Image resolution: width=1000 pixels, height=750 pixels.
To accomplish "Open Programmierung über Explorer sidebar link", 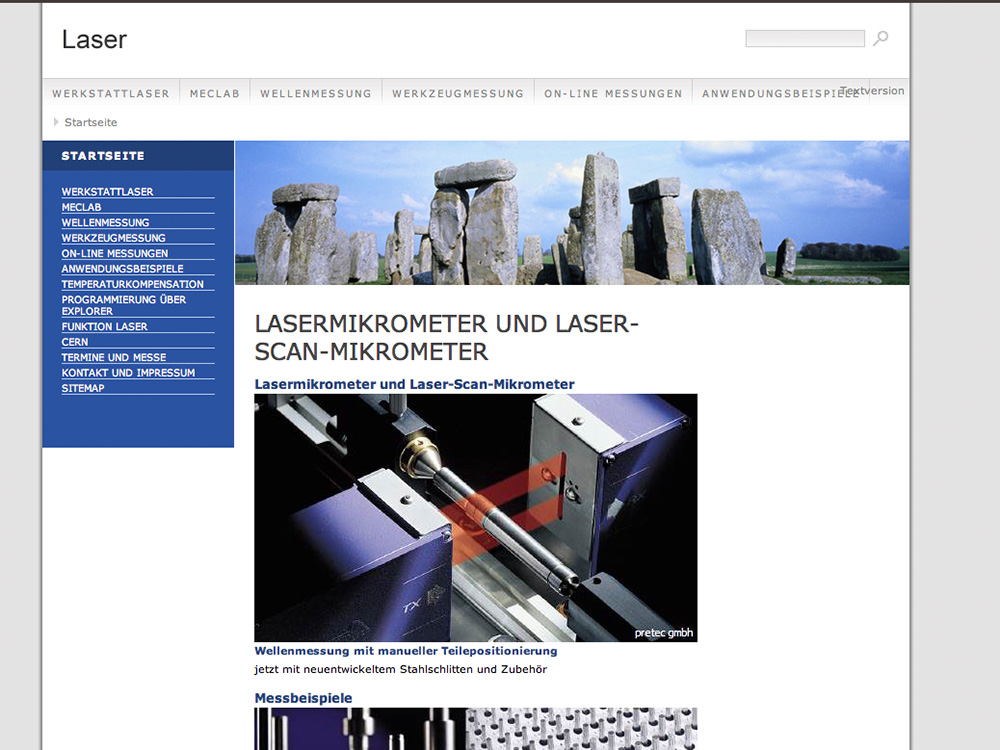I will pyautogui.click(x=123, y=305).
